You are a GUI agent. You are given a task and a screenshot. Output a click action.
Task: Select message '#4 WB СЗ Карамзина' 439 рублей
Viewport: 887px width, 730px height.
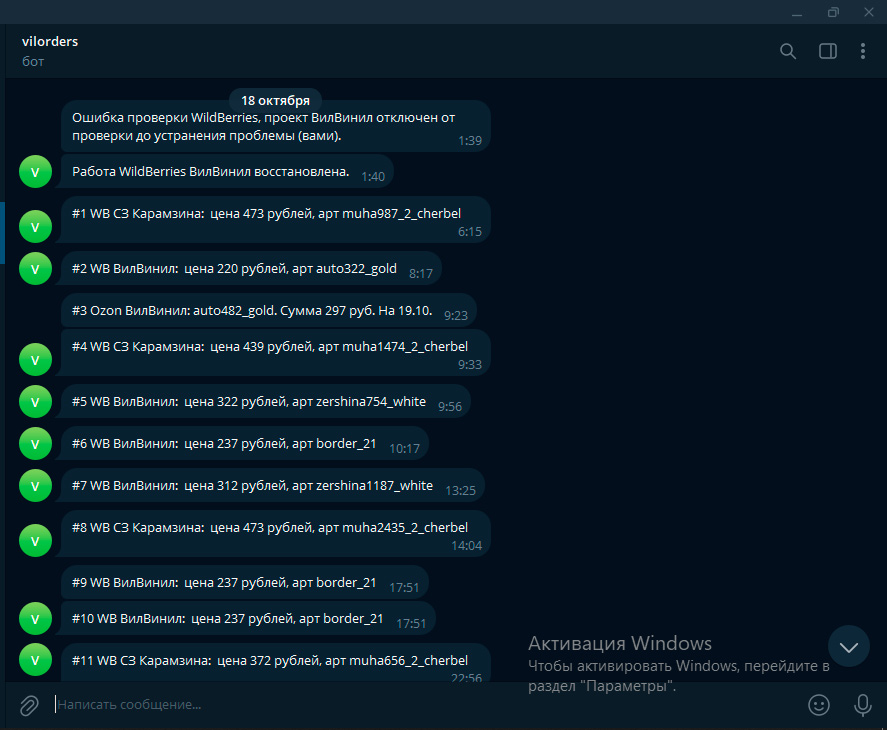pos(275,353)
